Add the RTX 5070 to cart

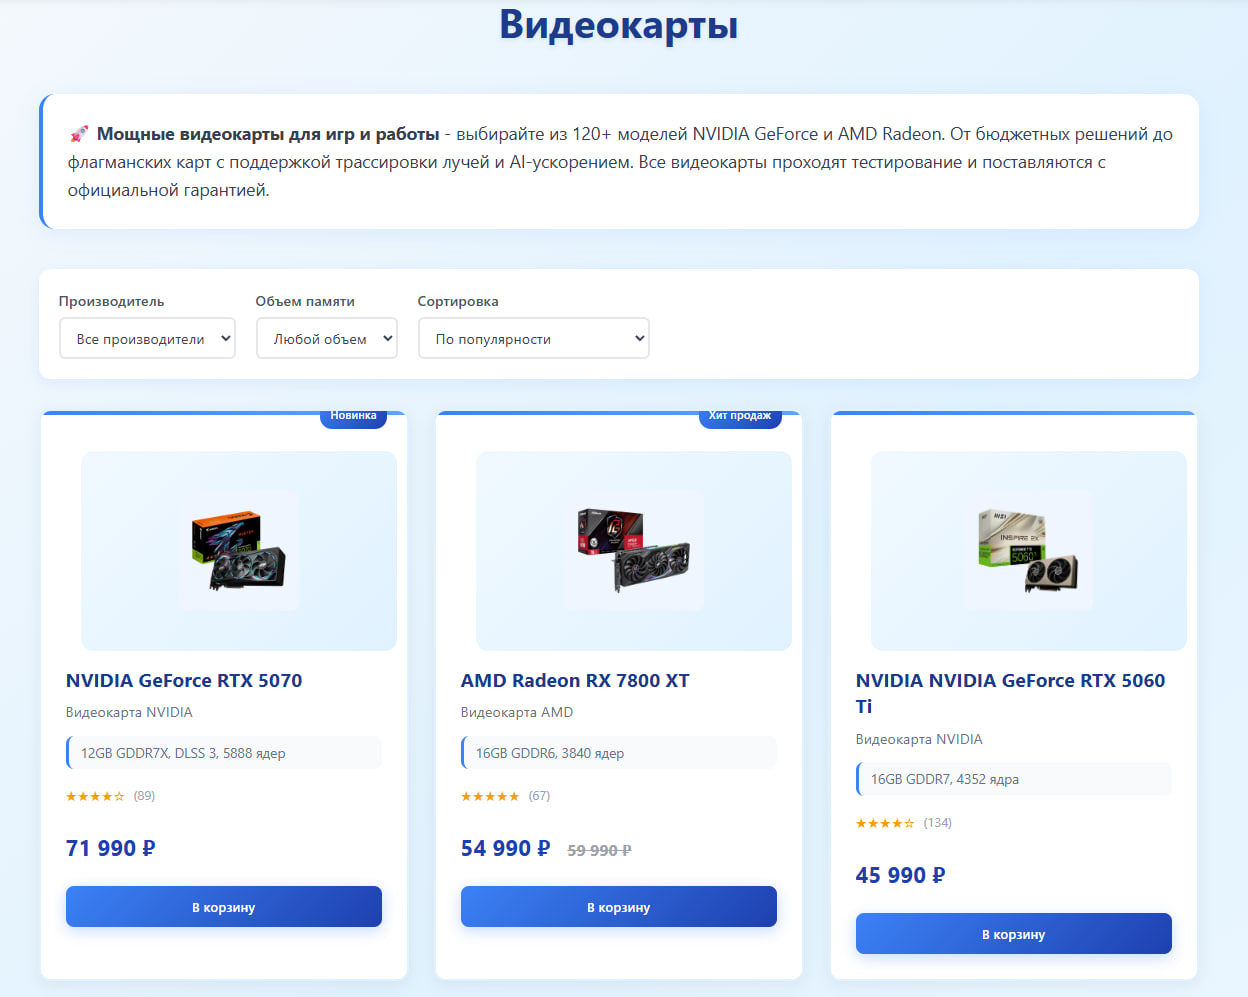(224, 907)
